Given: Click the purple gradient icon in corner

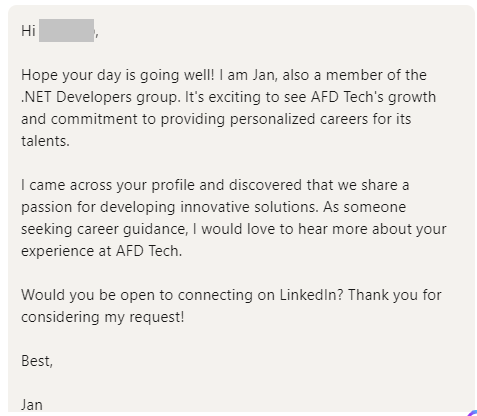Looking at the screenshot, I should pyautogui.click(x=473, y=413).
